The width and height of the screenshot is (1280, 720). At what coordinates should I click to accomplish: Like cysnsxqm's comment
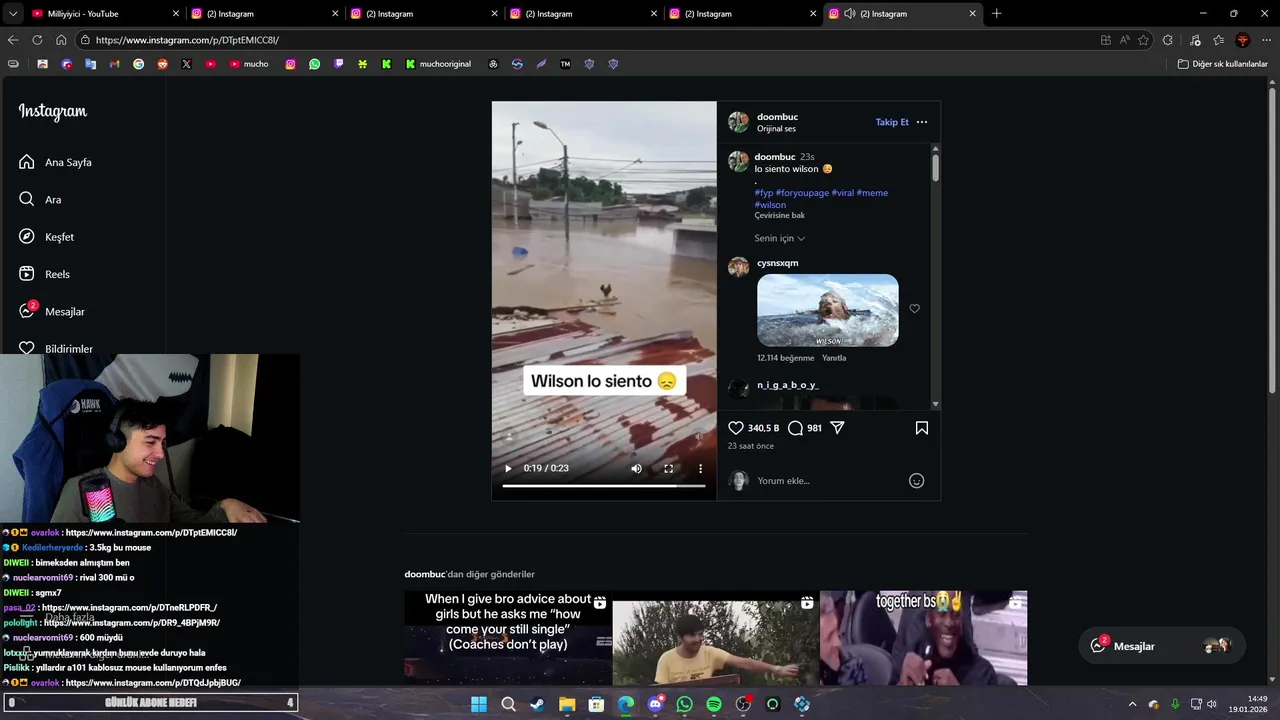[914, 309]
